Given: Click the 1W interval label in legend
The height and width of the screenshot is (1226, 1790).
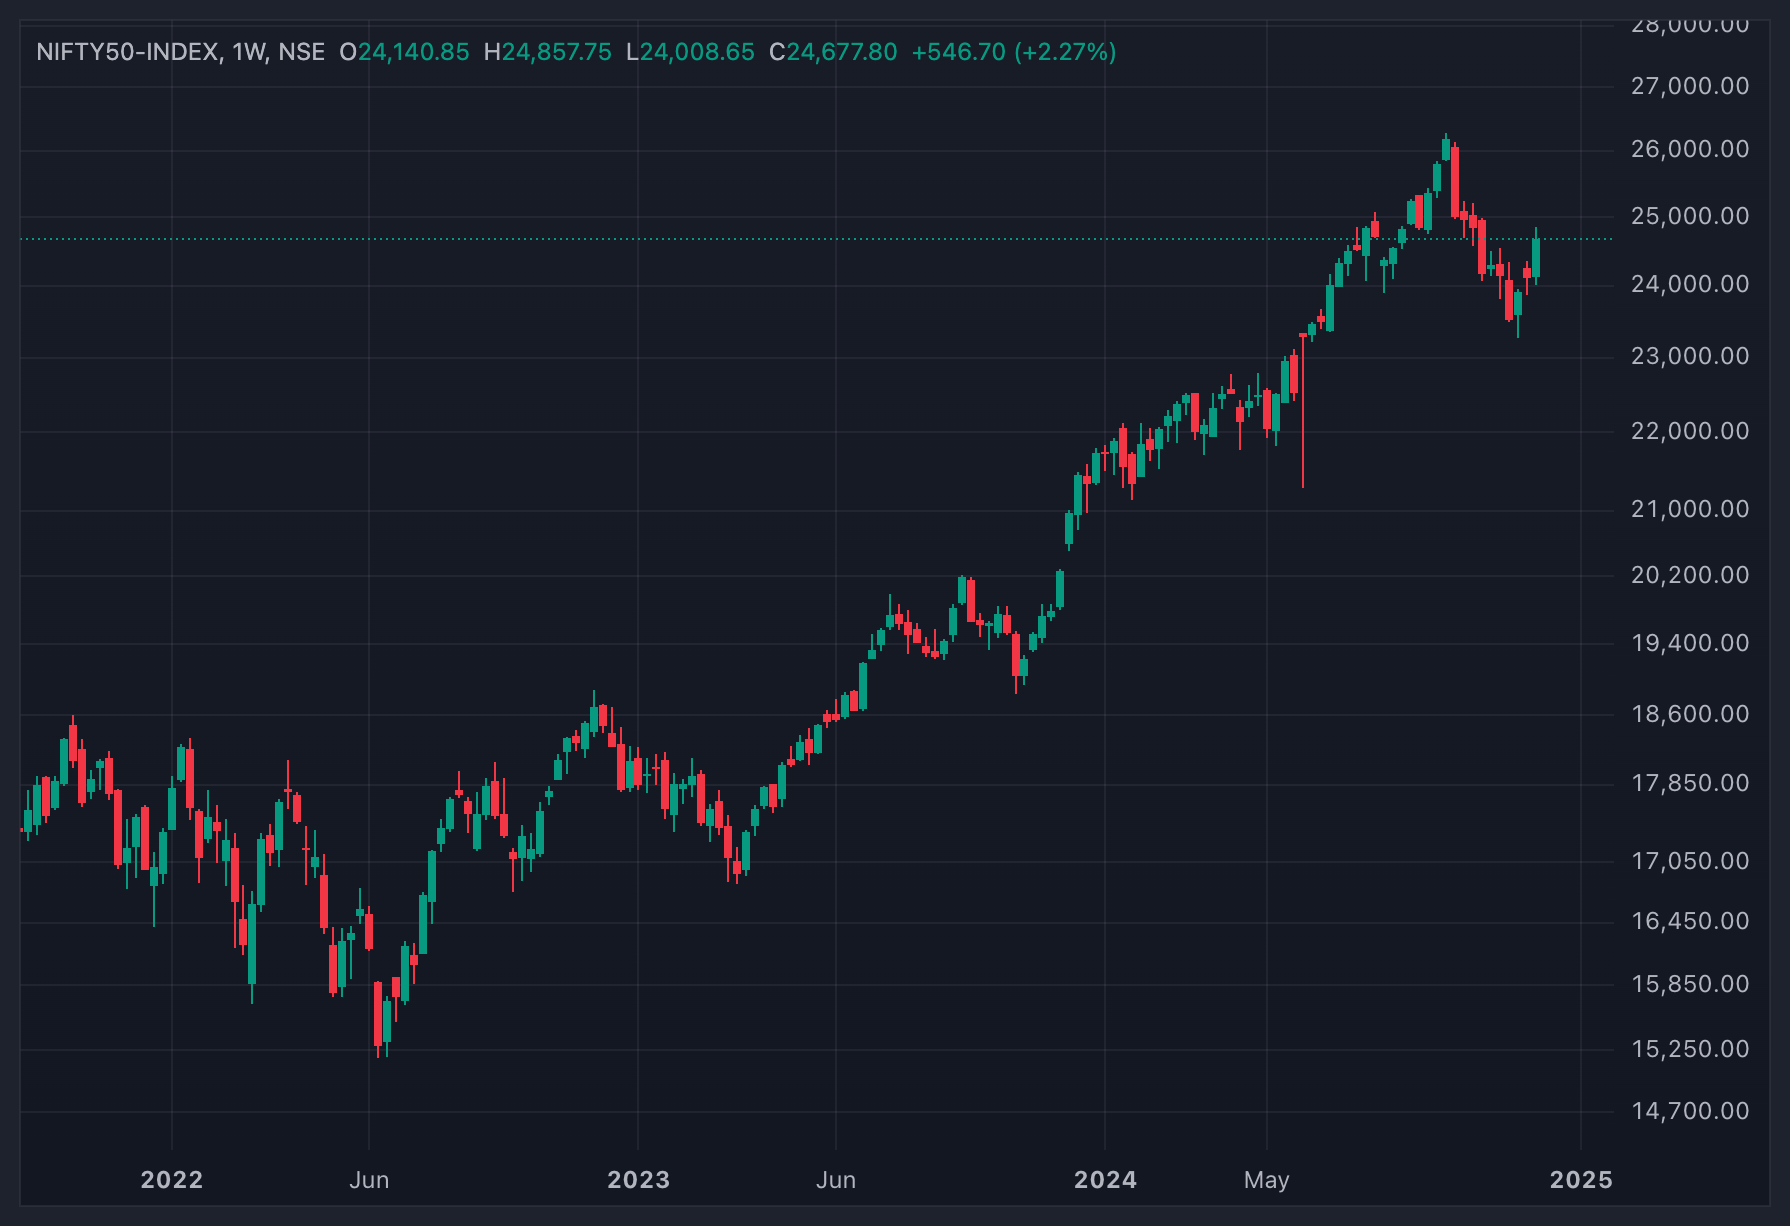Looking at the screenshot, I should click(x=249, y=52).
